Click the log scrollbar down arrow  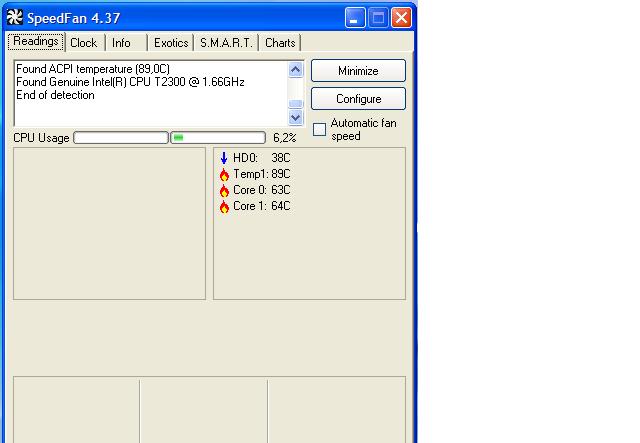(296, 118)
